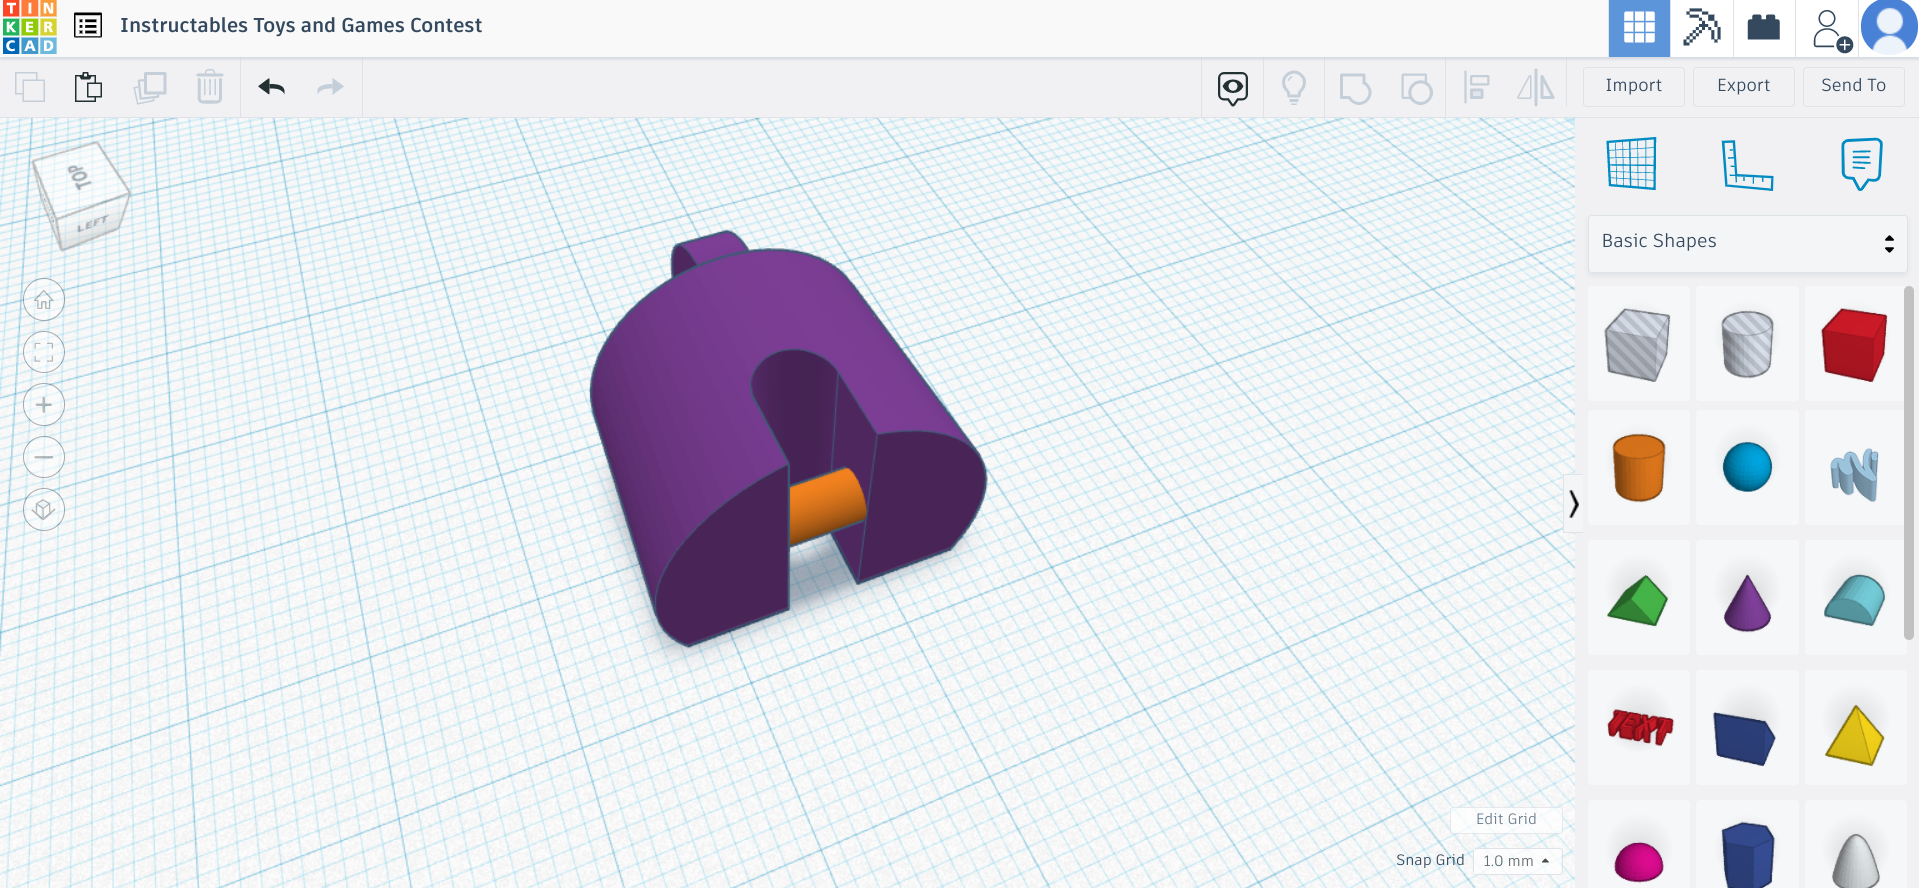Open the Snap Grid 1.0 mm dropdown
The height and width of the screenshot is (888, 1919).
coord(1517,861)
